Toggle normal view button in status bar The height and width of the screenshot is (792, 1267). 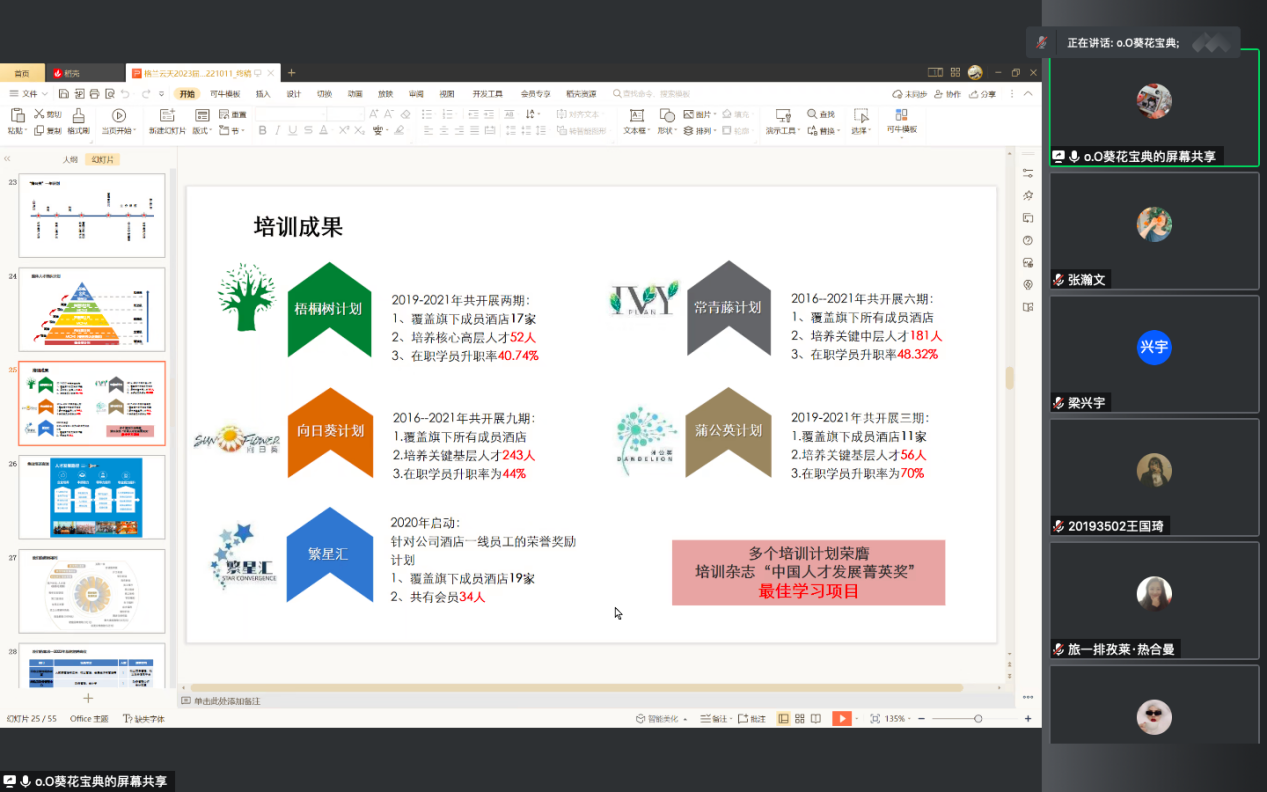(x=783, y=718)
